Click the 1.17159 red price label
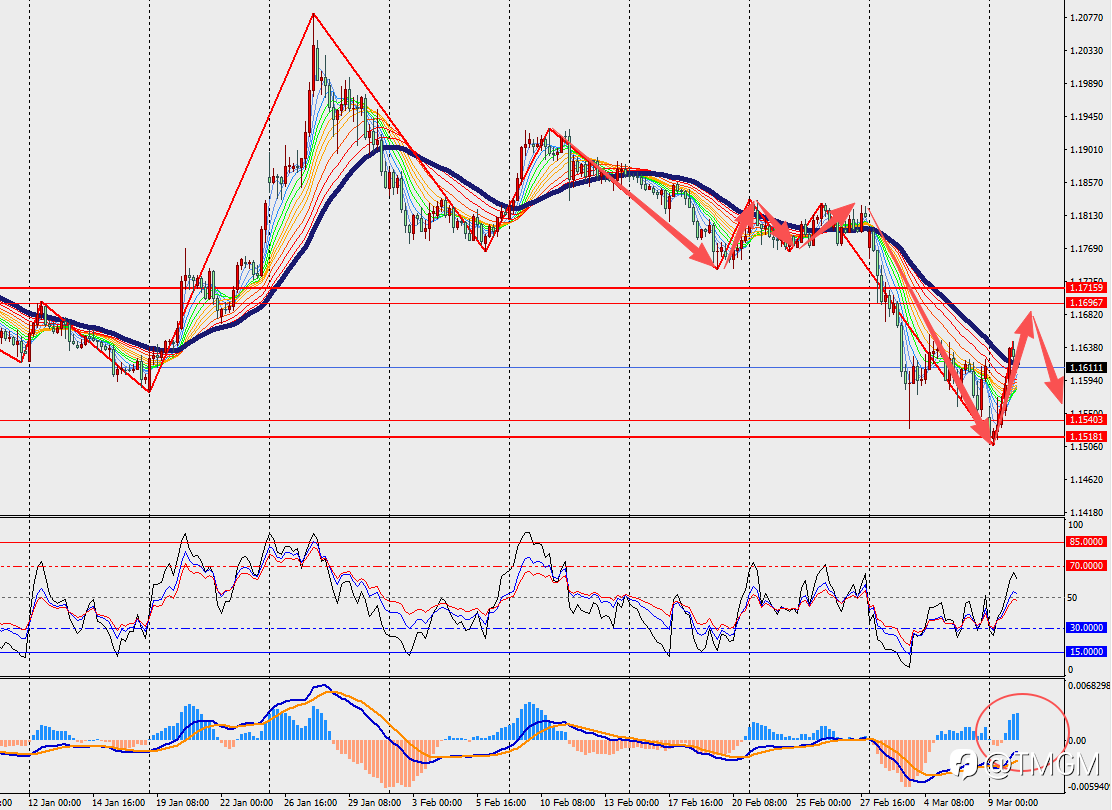Screen dimensions: 1112x810 (1086, 287)
